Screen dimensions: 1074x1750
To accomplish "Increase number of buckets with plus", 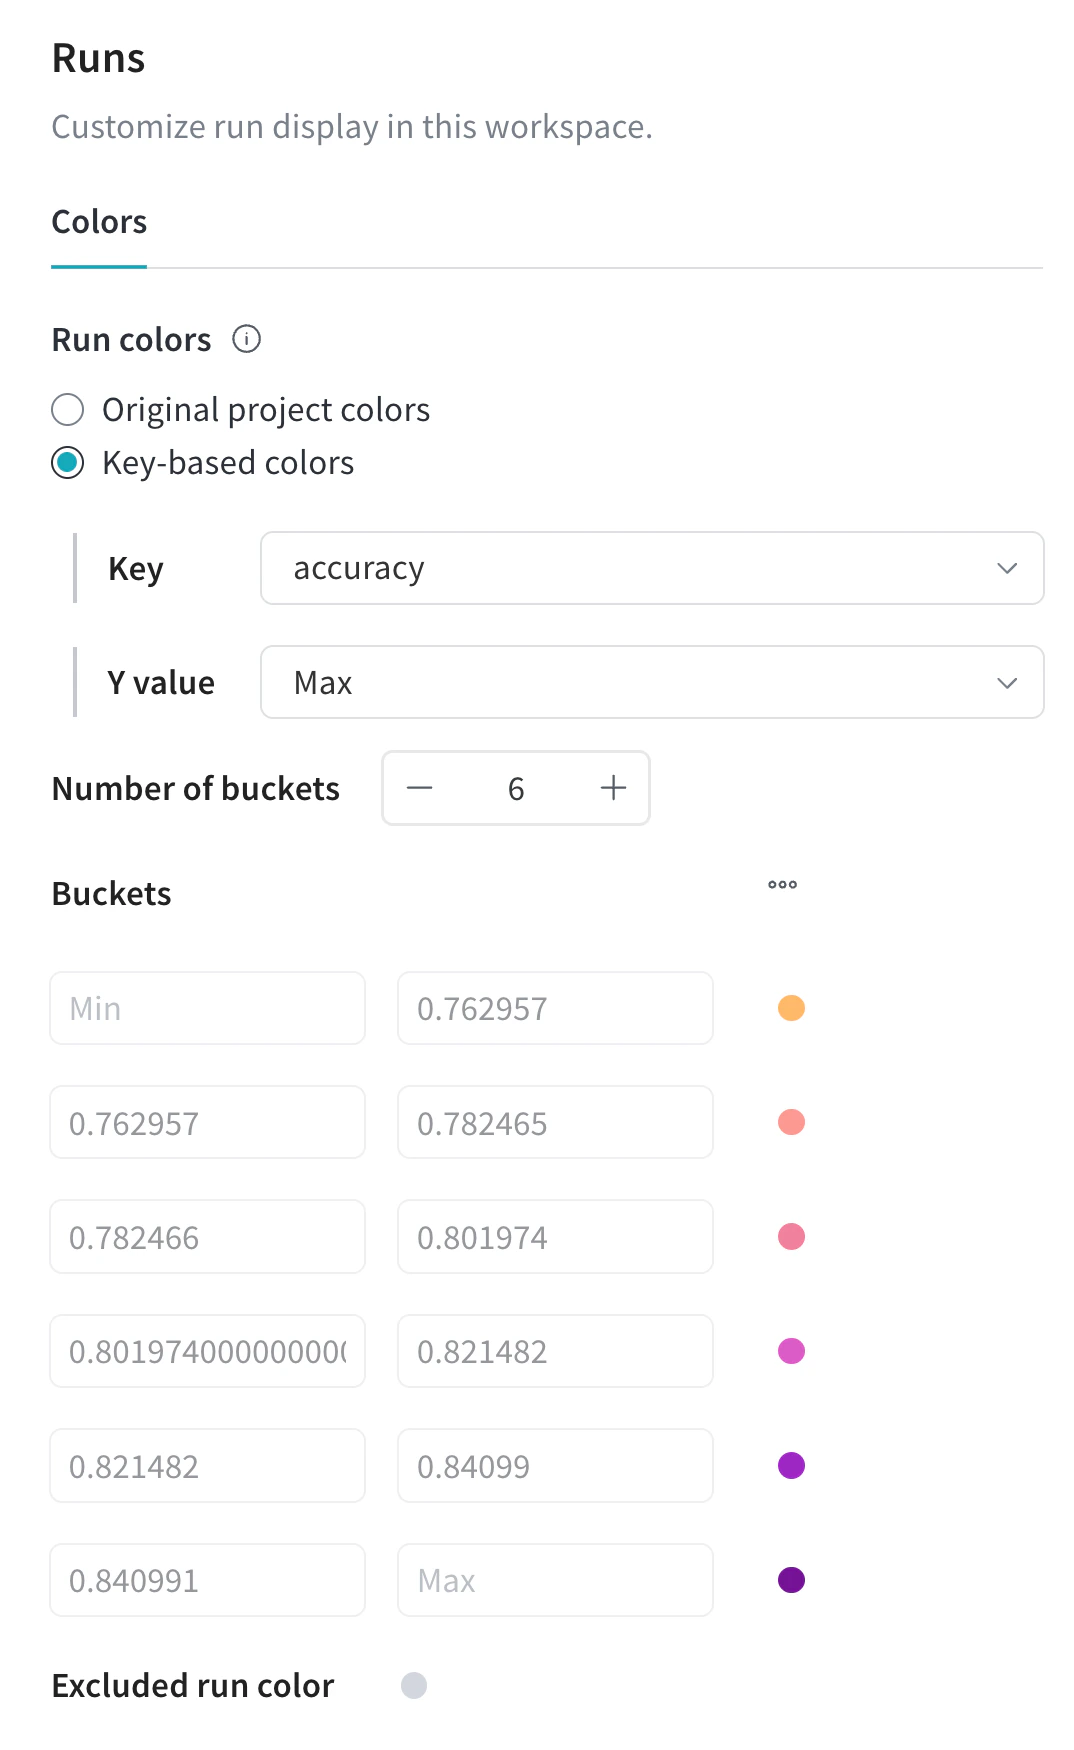I will point(613,788).
